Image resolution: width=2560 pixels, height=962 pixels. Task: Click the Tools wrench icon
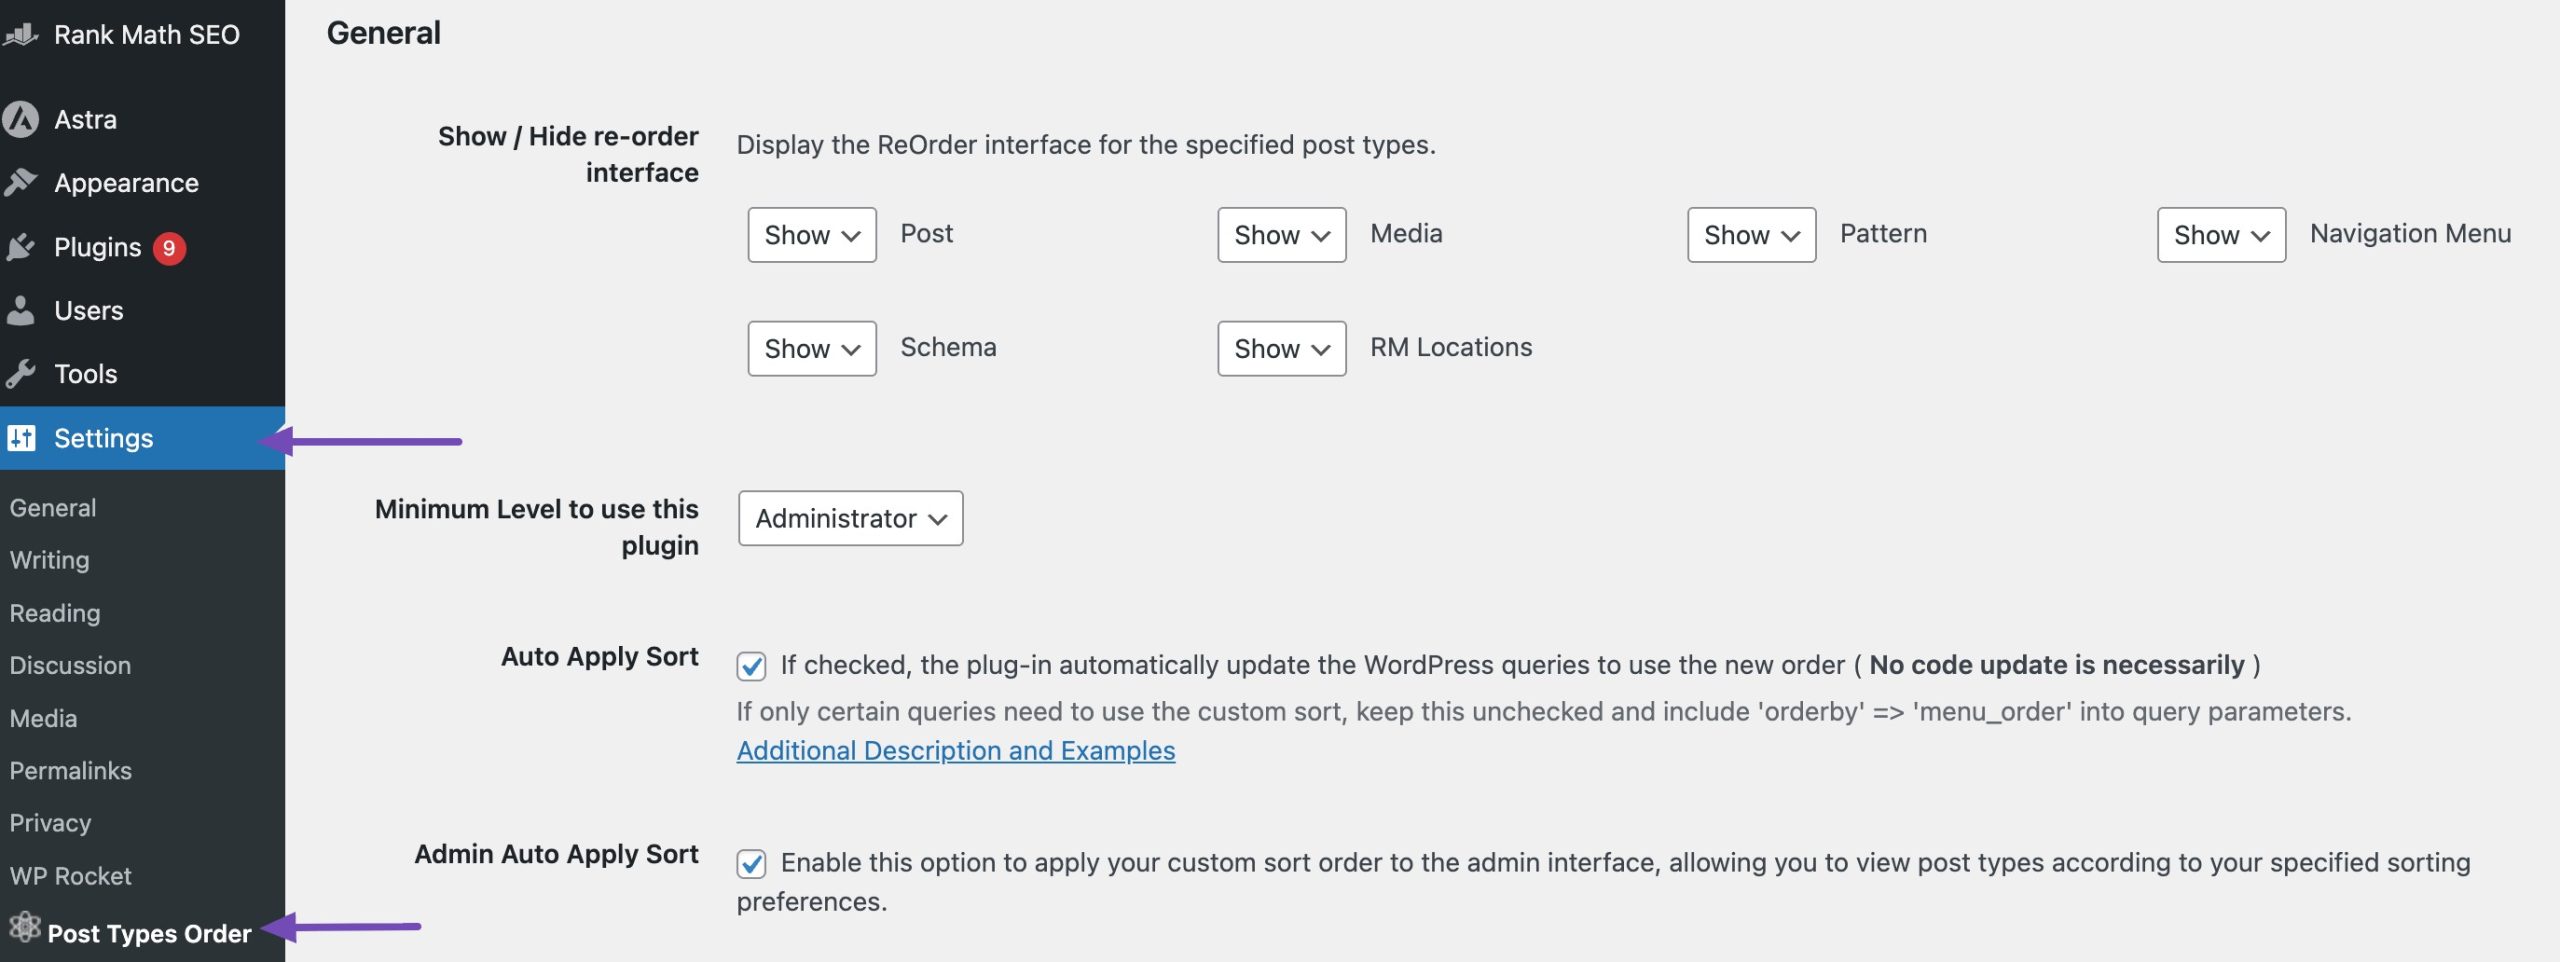pyautogui.click(x=21, y=374)
